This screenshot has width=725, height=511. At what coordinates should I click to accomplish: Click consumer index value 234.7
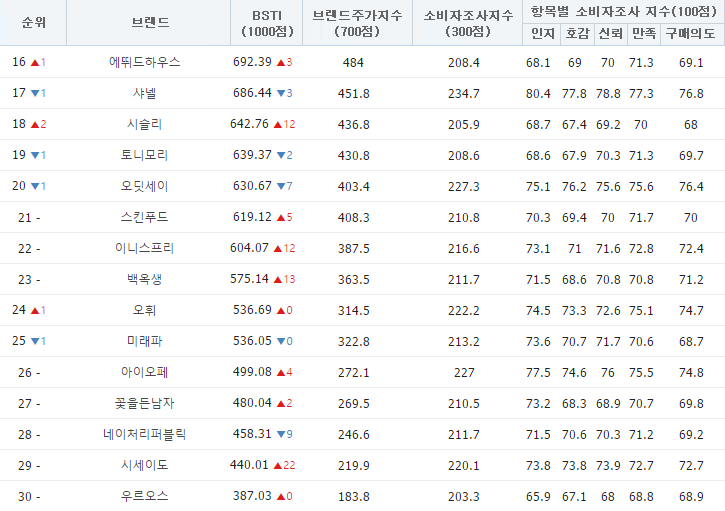click(x=464, y=93)
